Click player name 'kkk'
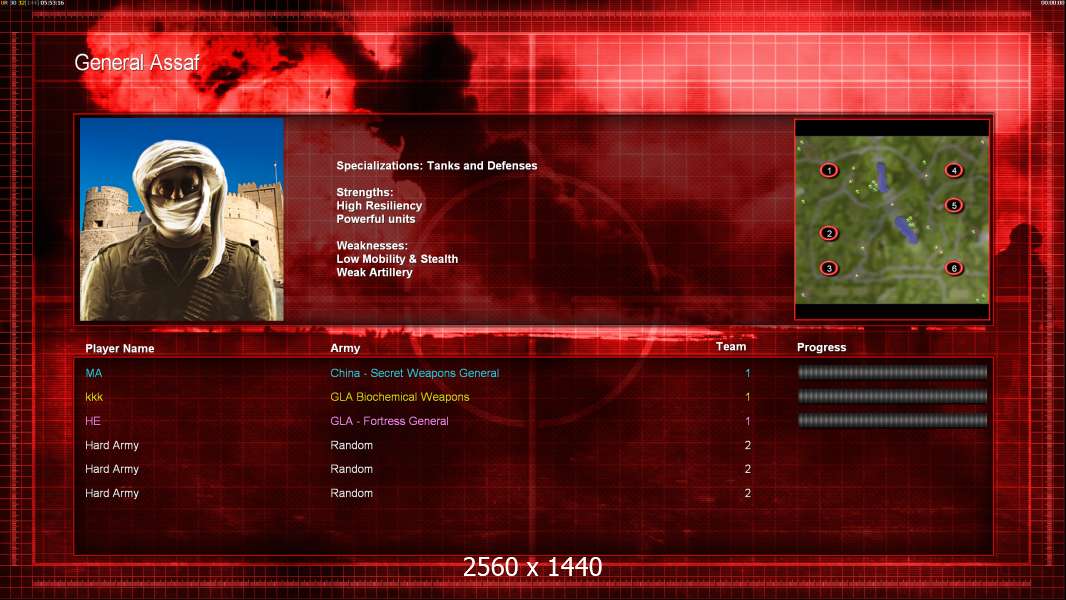Image resolution: width=1066 pixels, height=600 pixels. (94, 397)
